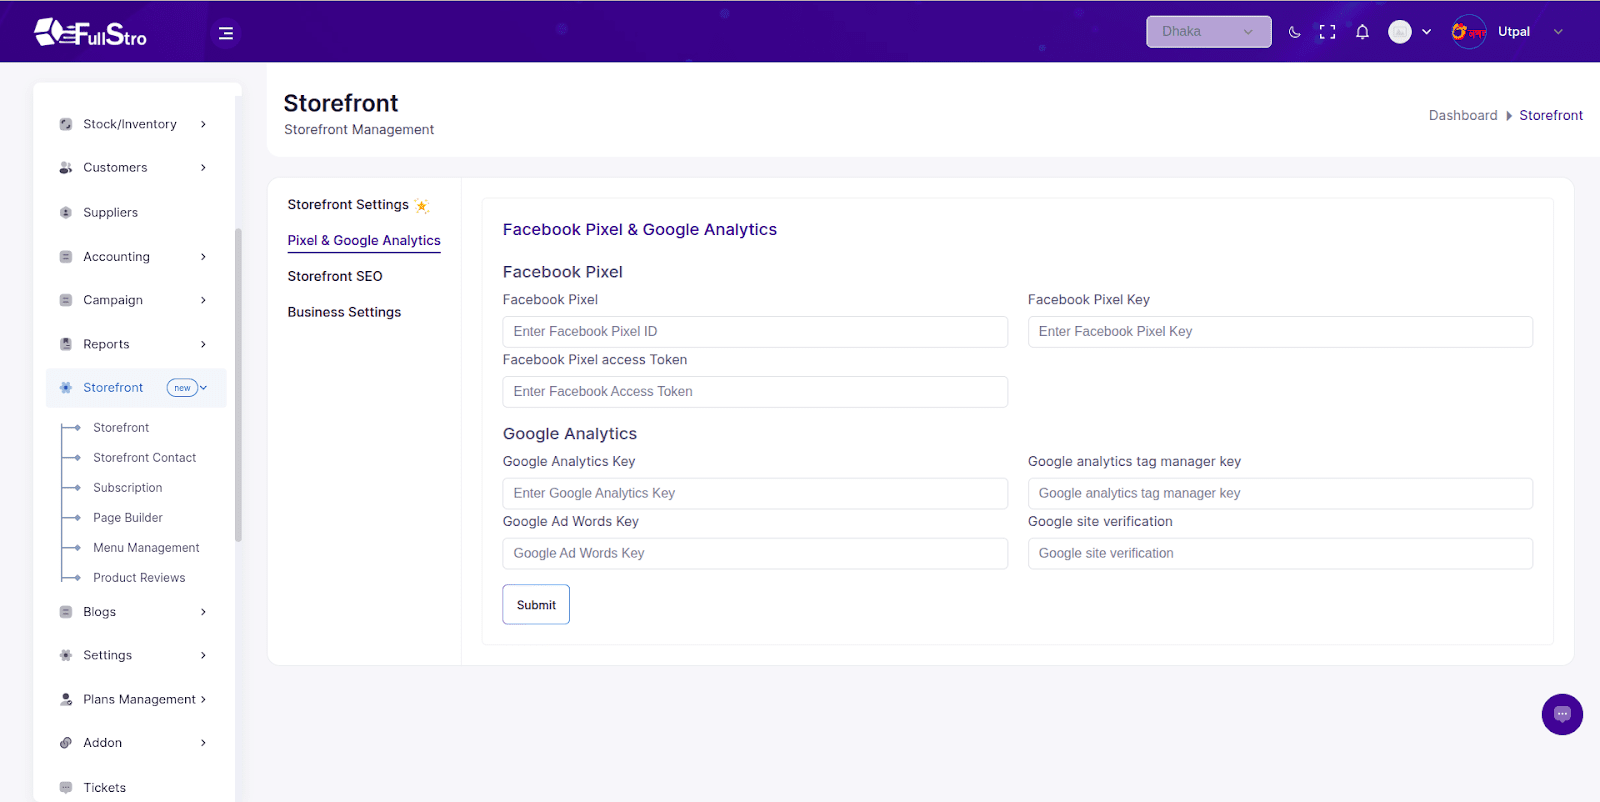Expand the Customers submenu arrow
The height and width of the screenshot is (802, 1600).
(x=203, y=168)
